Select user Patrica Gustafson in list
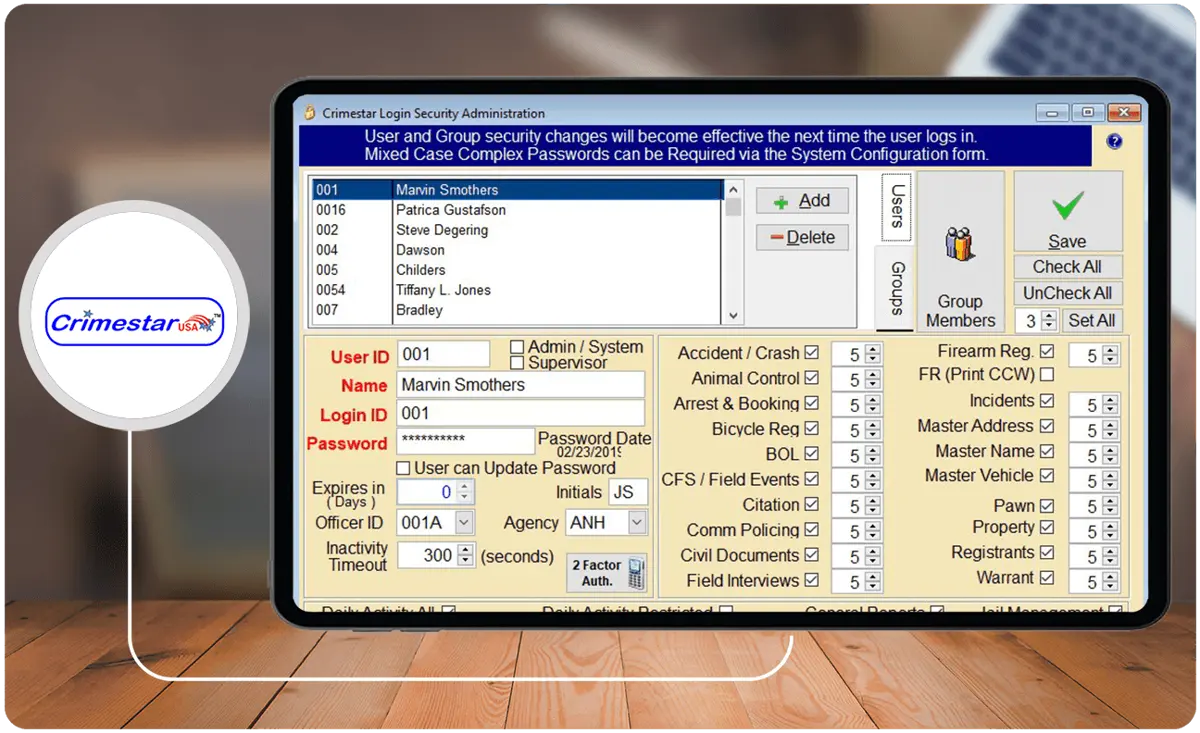 (x=517, y=210)
